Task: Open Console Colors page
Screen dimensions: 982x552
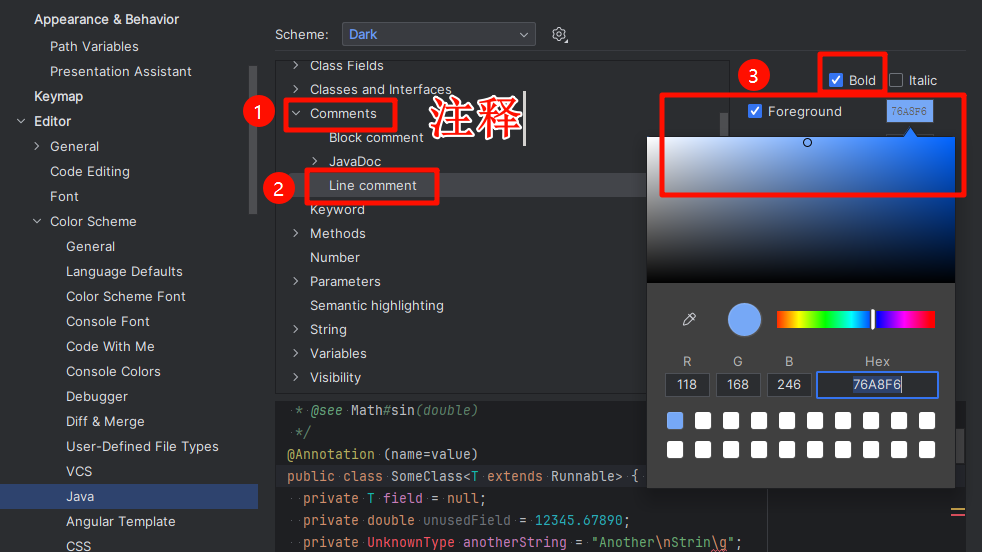Action: [x=113, y=372]
